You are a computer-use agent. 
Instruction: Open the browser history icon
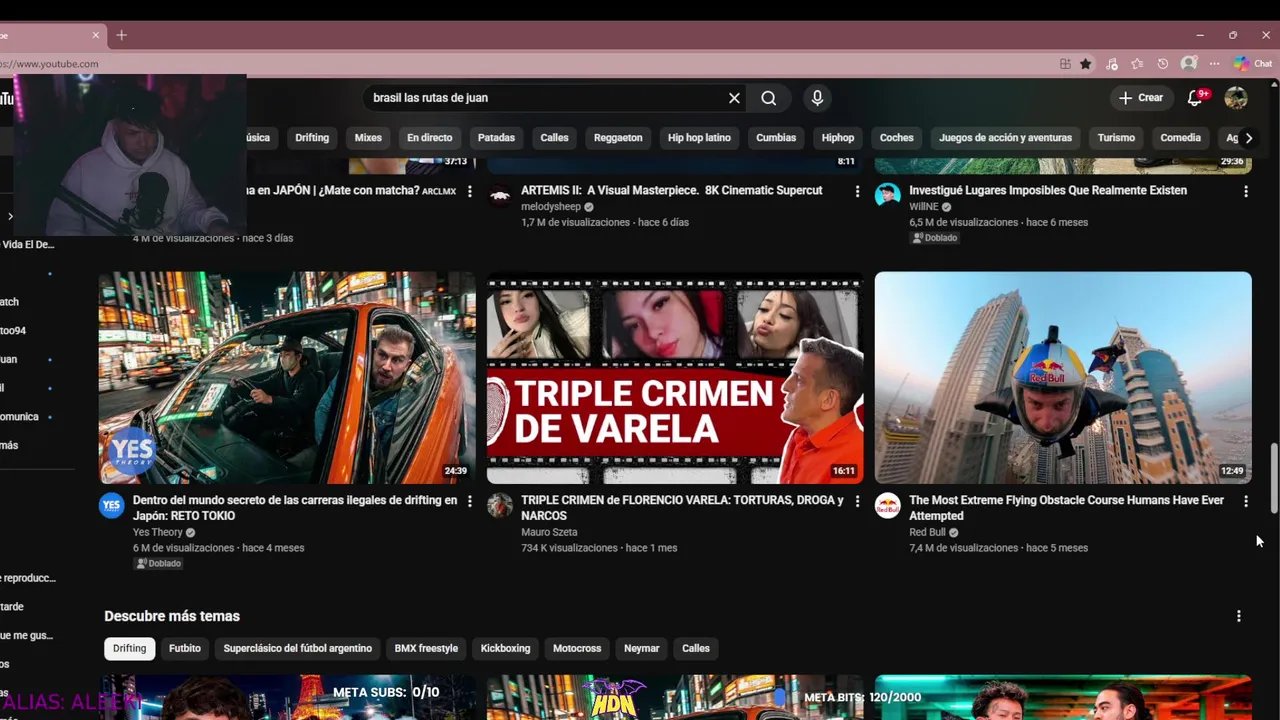tap(1162, 64)
